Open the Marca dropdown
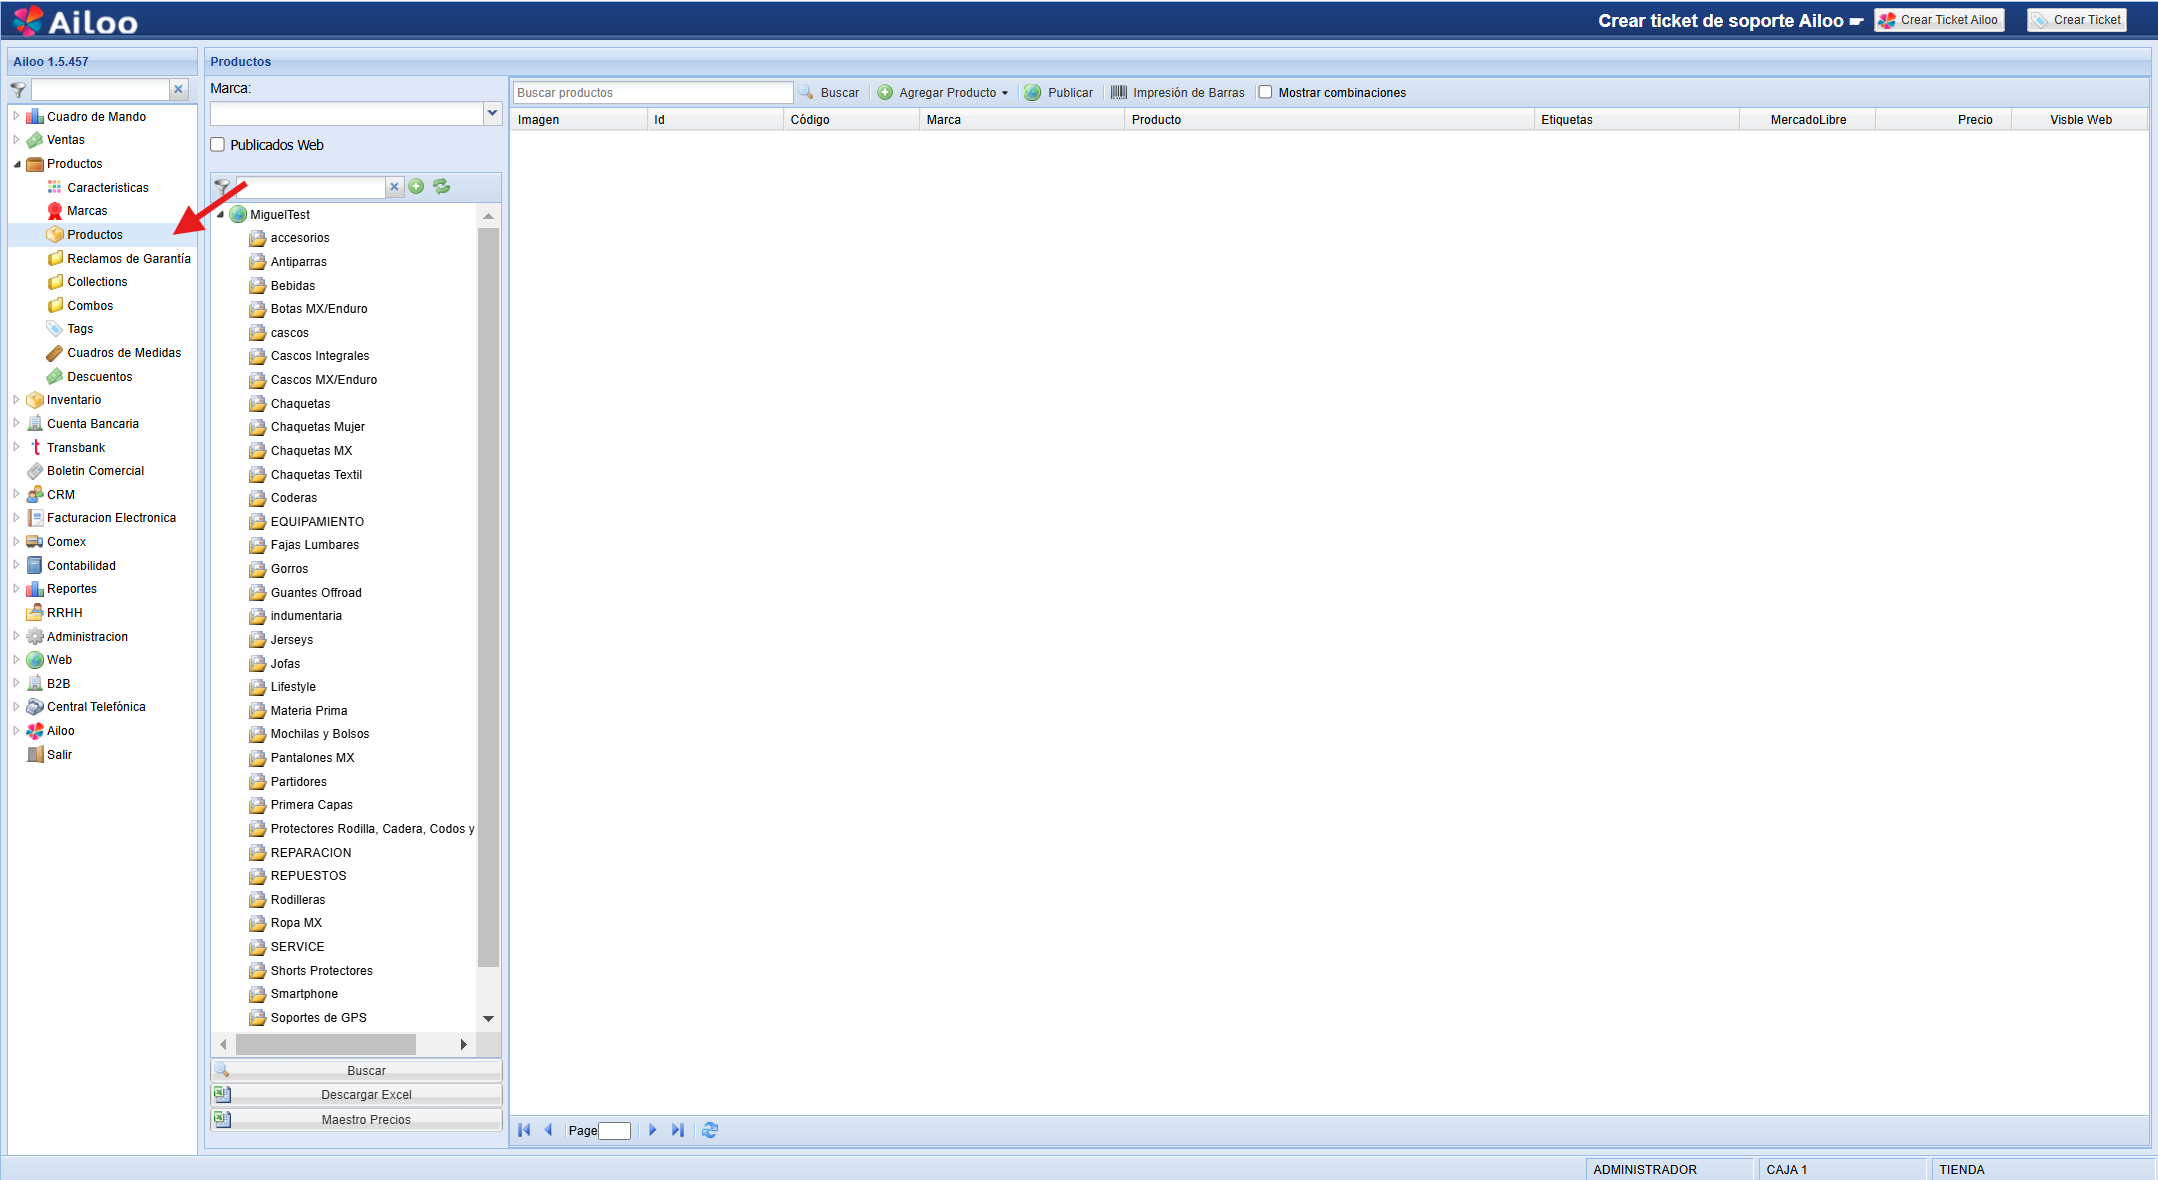The image size is (2158, 1180). [492, 113]
